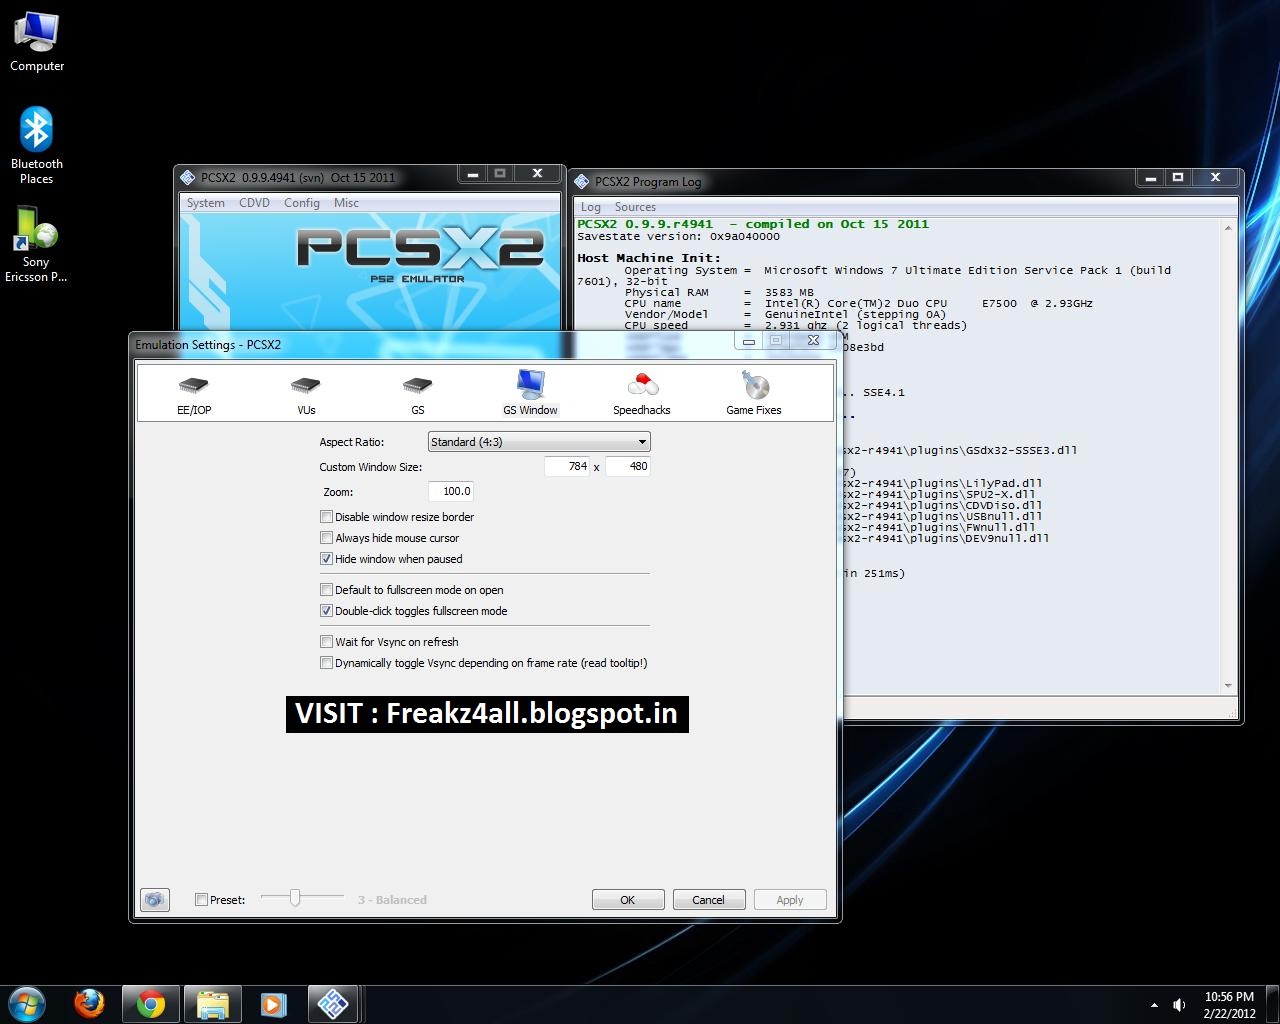Click the USBnull.dll plugin log entry
This screenshot has width=1280, height=1024.
[x=944, y=516]
